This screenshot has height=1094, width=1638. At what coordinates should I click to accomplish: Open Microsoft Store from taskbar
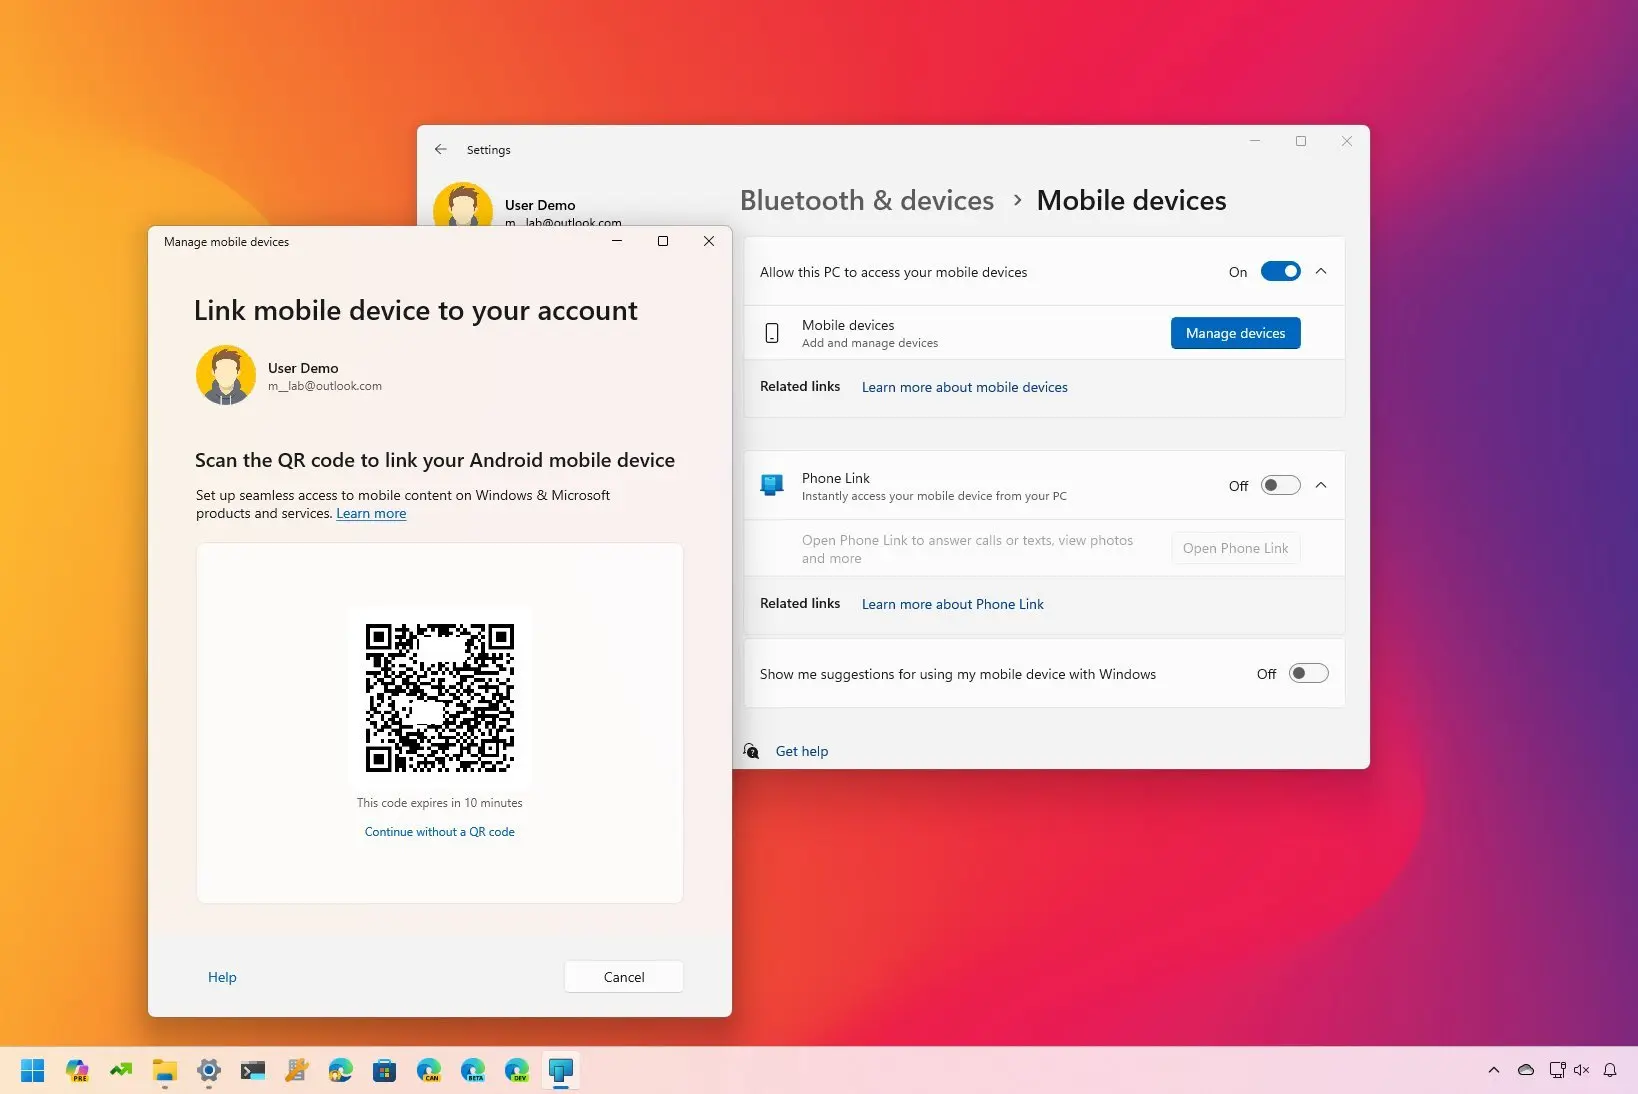pos(385,1070)
